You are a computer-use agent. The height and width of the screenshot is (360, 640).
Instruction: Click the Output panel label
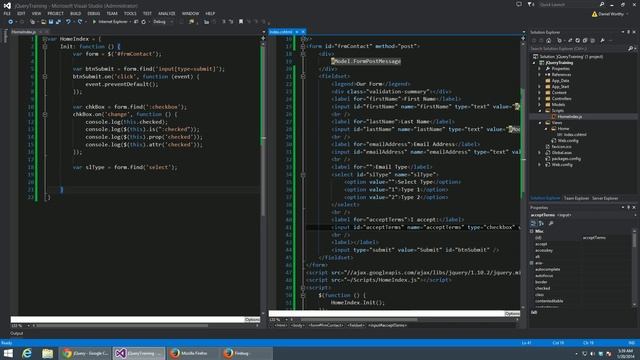tap(16, 333)
